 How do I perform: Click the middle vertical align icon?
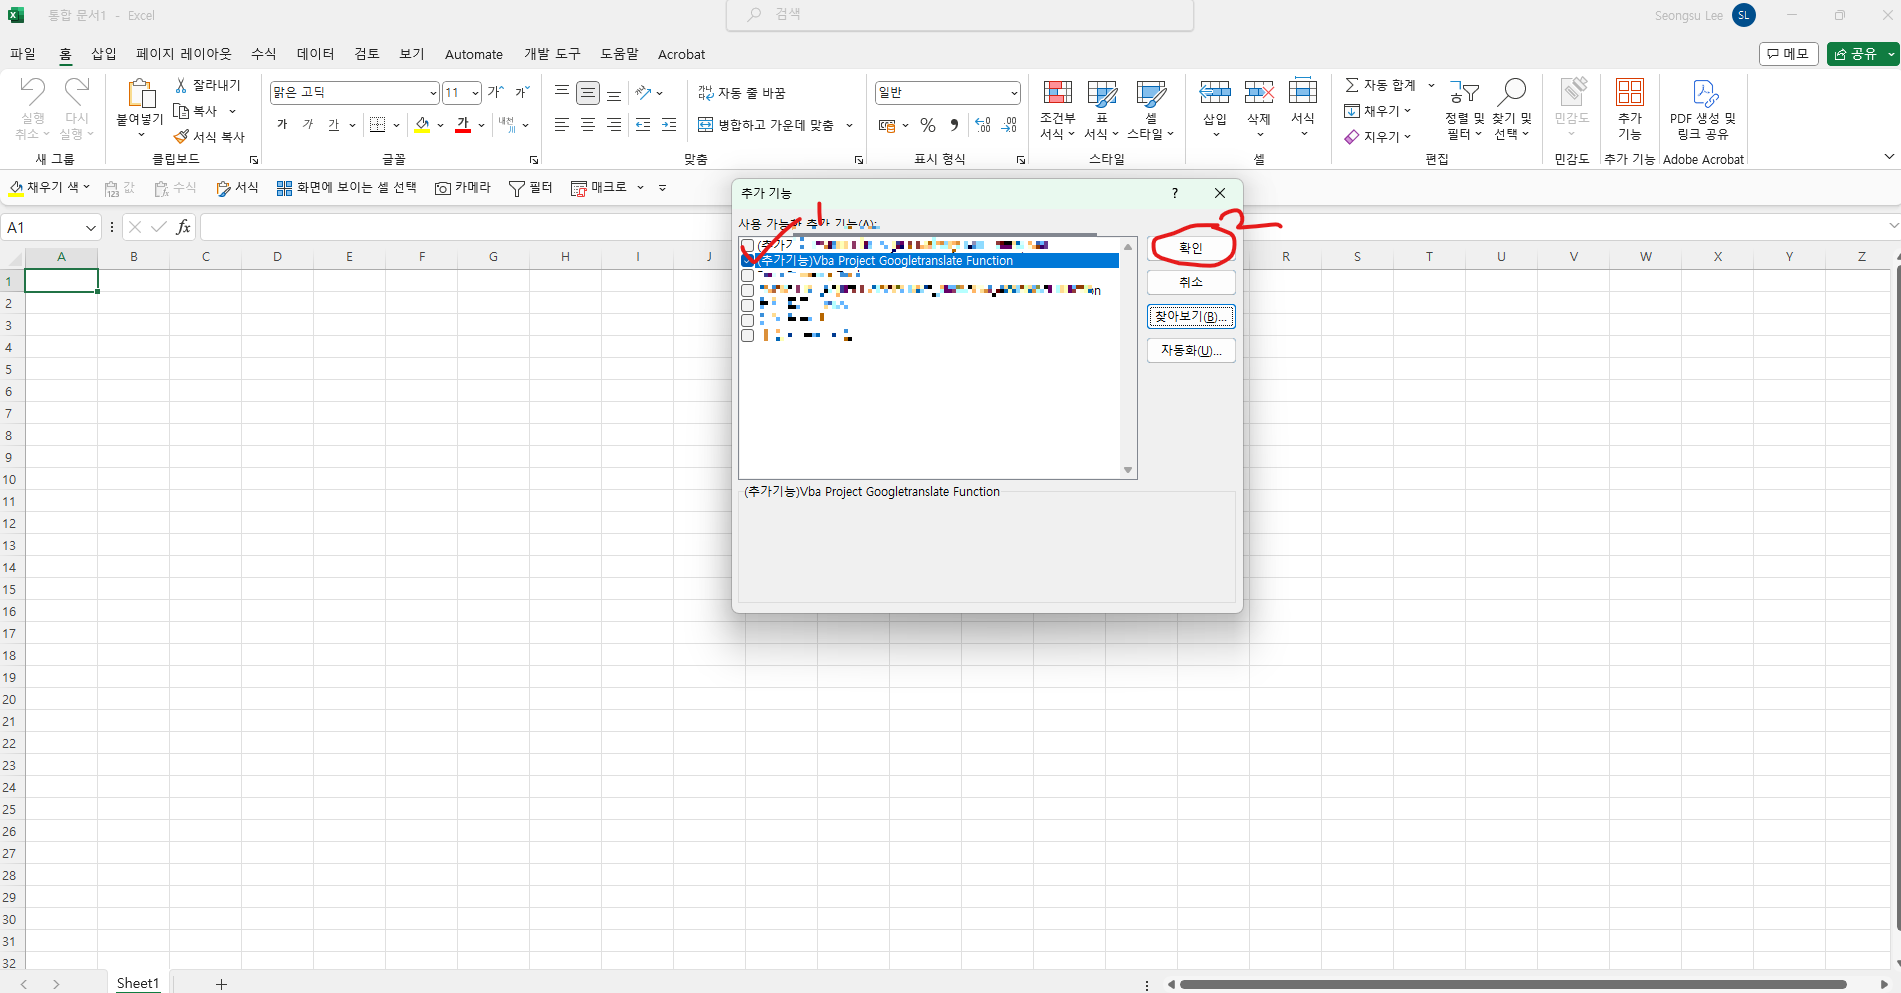tap(588, 93)
